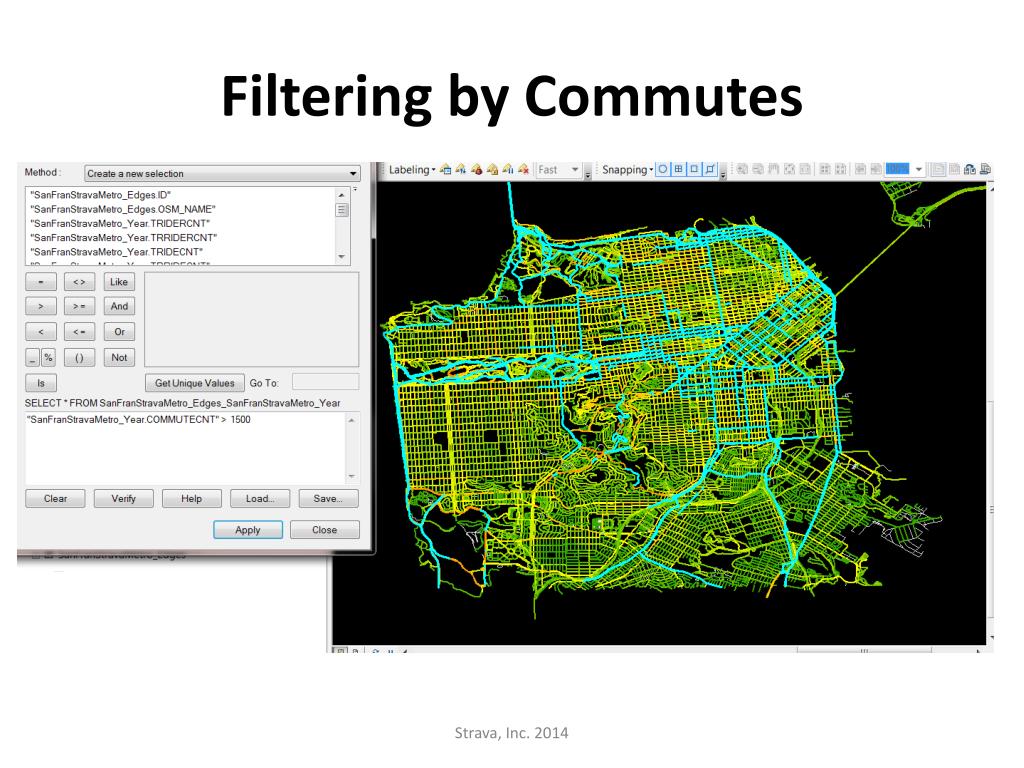Click the greater-than operator button
Image resolution: width=1024 pixels, height=768 pixels.
click(x=41, y=306)
